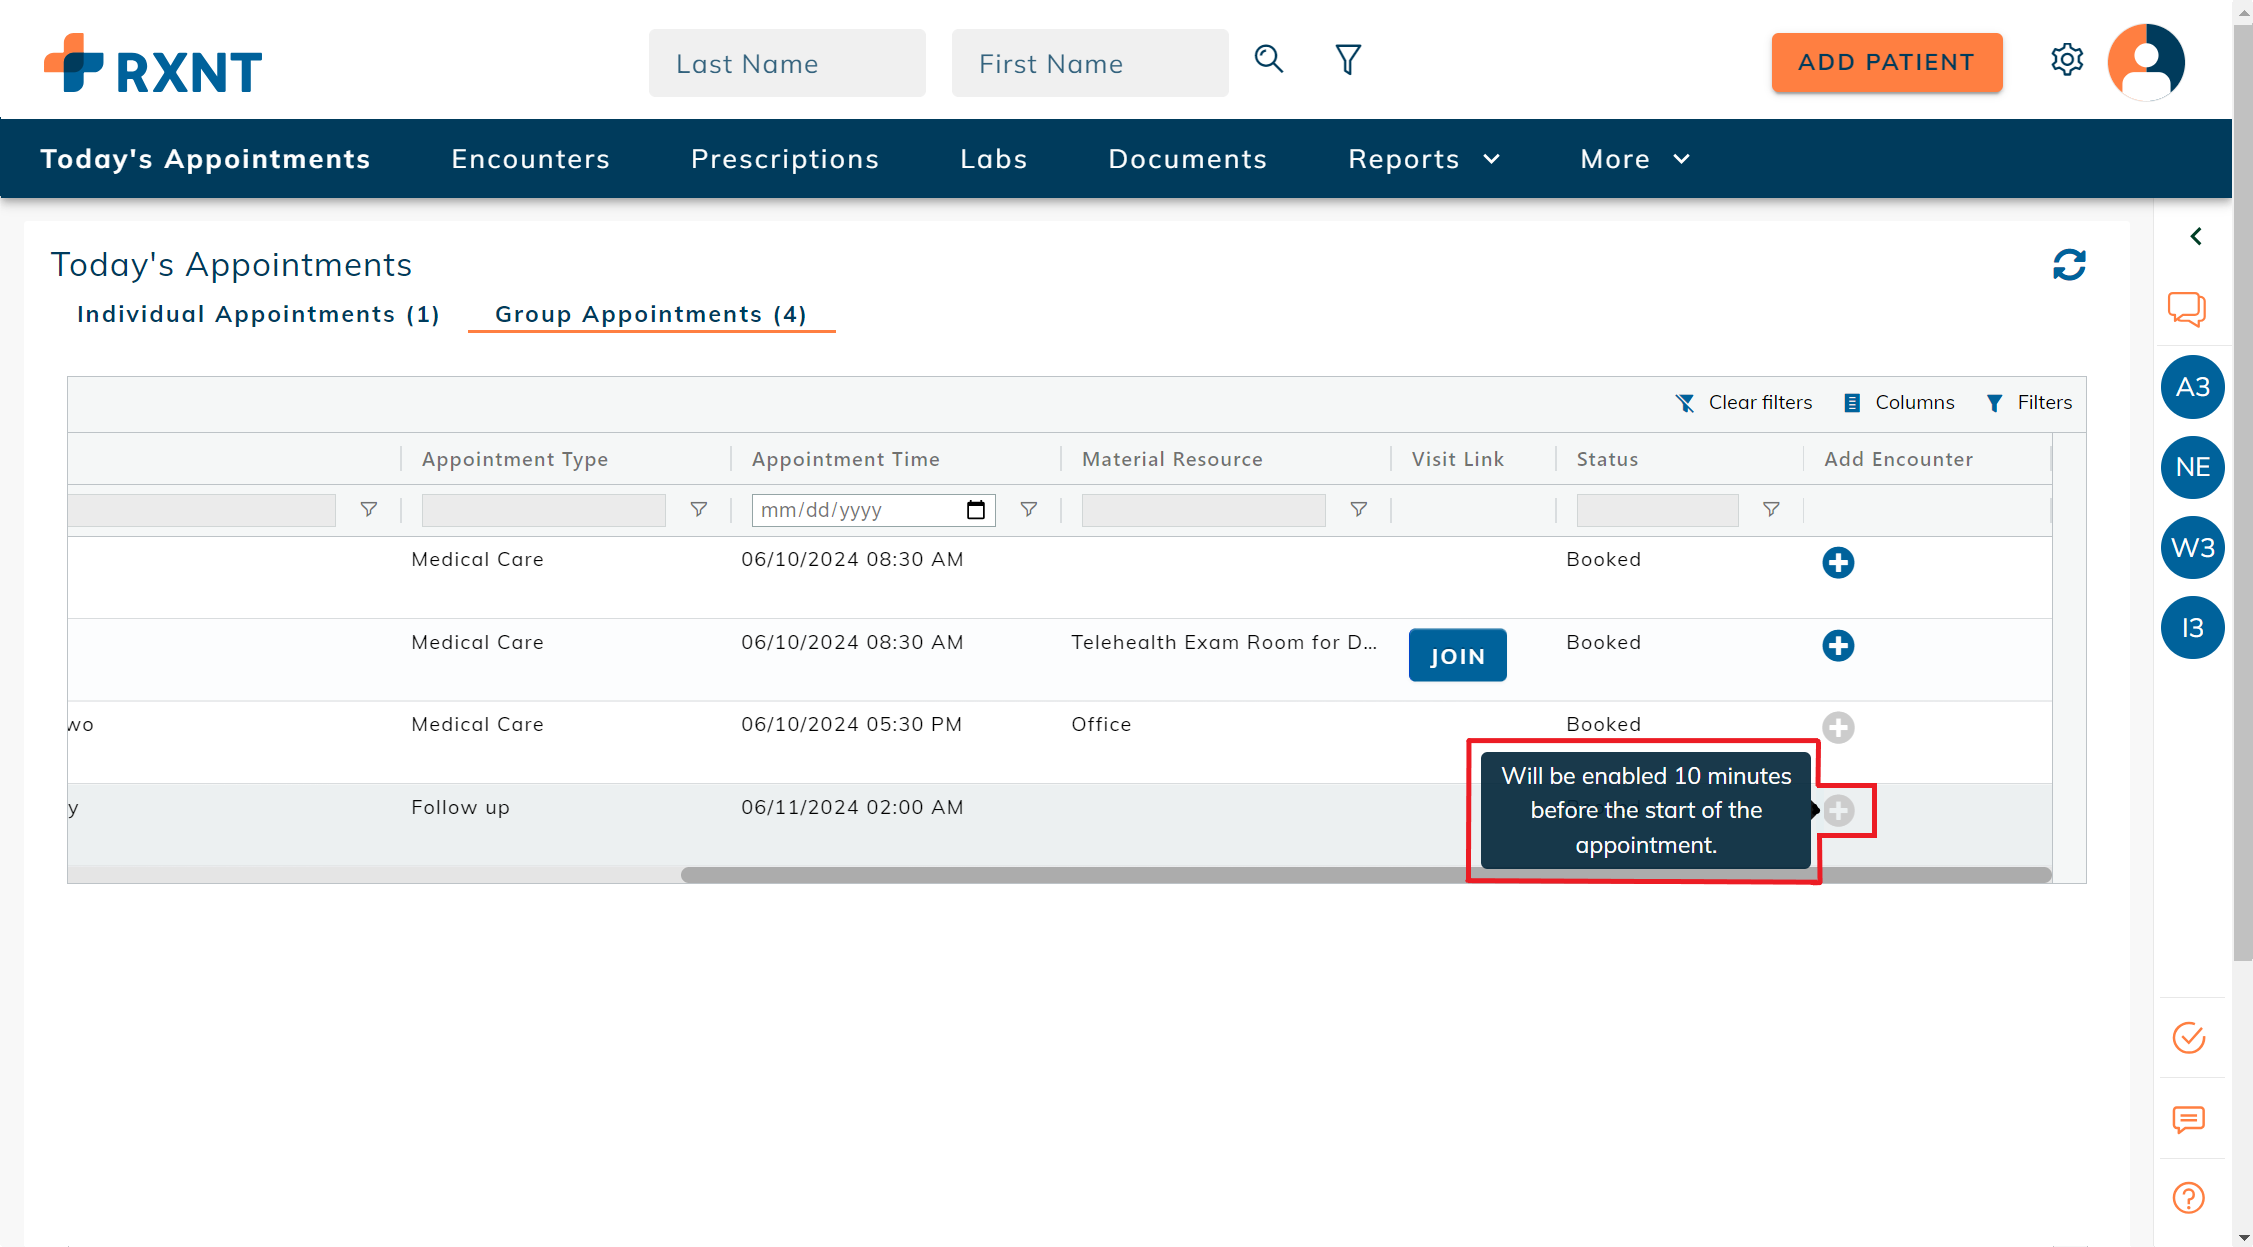
Task: Join the telehealth visit via JOIN button
Action: click(1457, 656)
